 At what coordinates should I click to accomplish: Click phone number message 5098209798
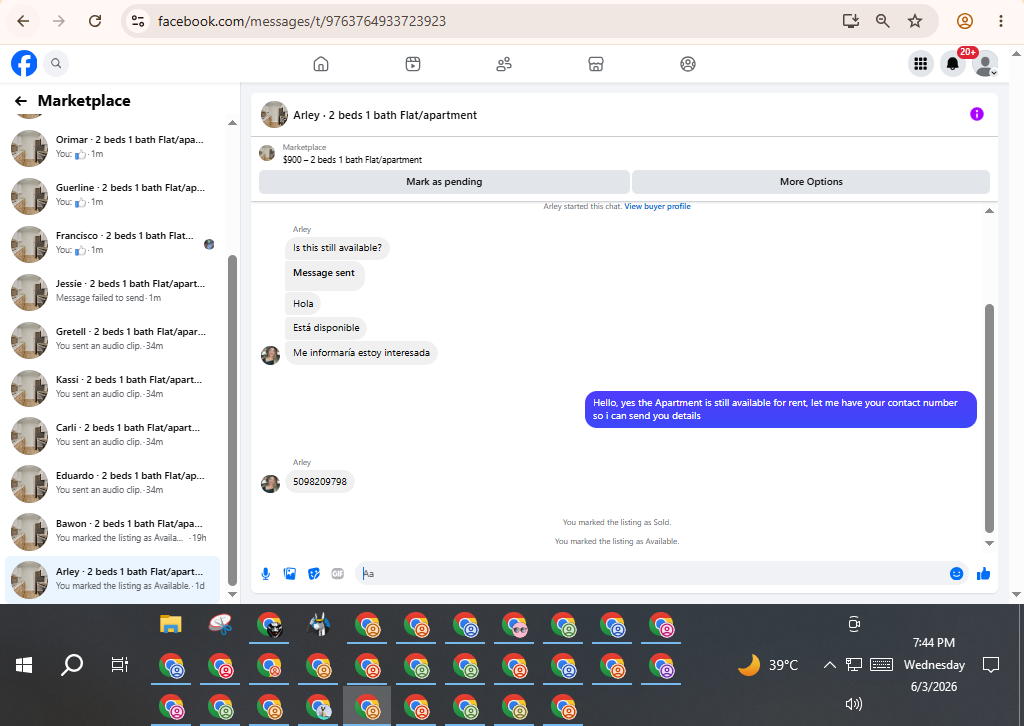(x=320, y=482)
